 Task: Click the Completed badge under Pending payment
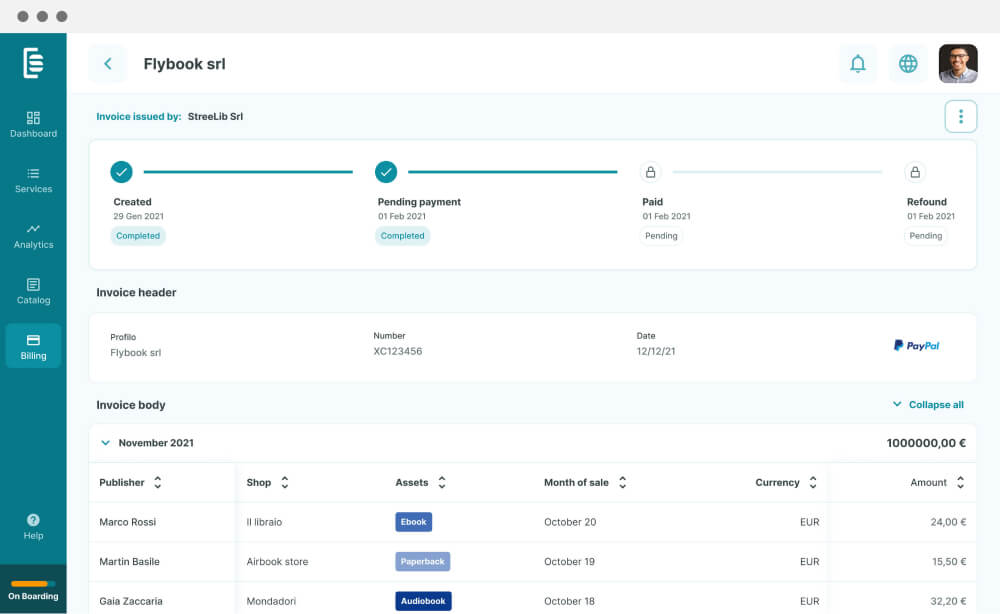coord(402,236)
